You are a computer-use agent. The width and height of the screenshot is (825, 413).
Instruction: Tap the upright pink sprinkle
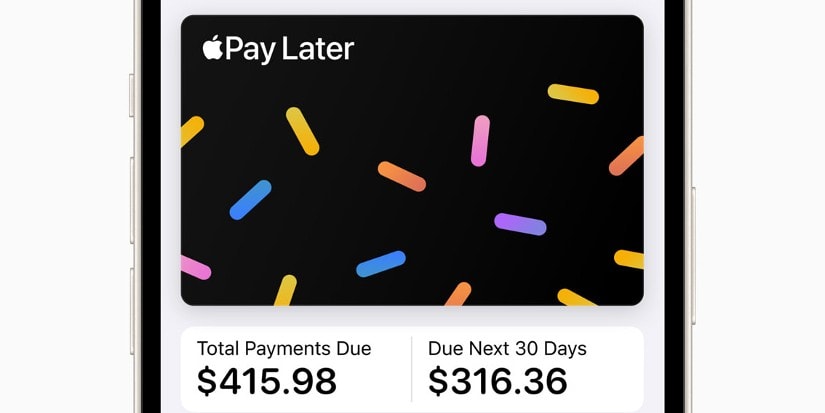pos(480,140)
